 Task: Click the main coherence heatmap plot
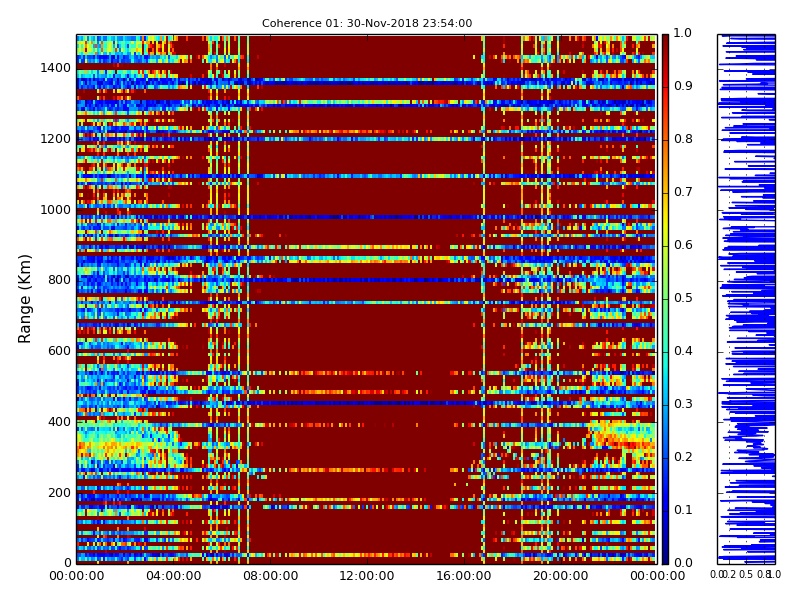pyautogui.click(x=366, y=299)
